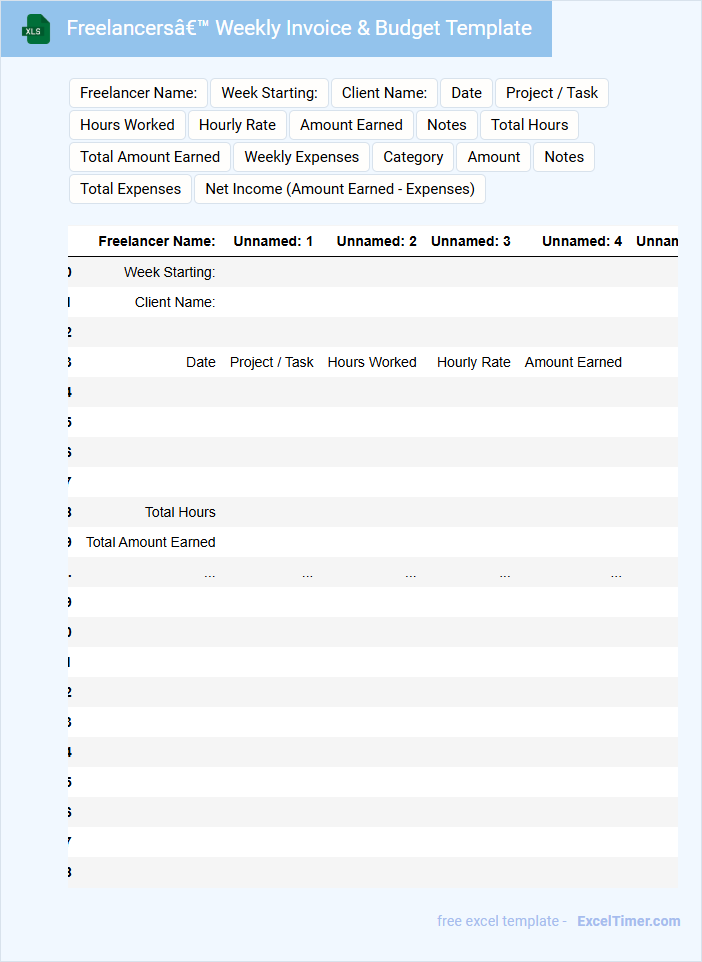Screen dimensions: 702x962
Task: Click the template title in the header
Action: (x=299, y=28)
